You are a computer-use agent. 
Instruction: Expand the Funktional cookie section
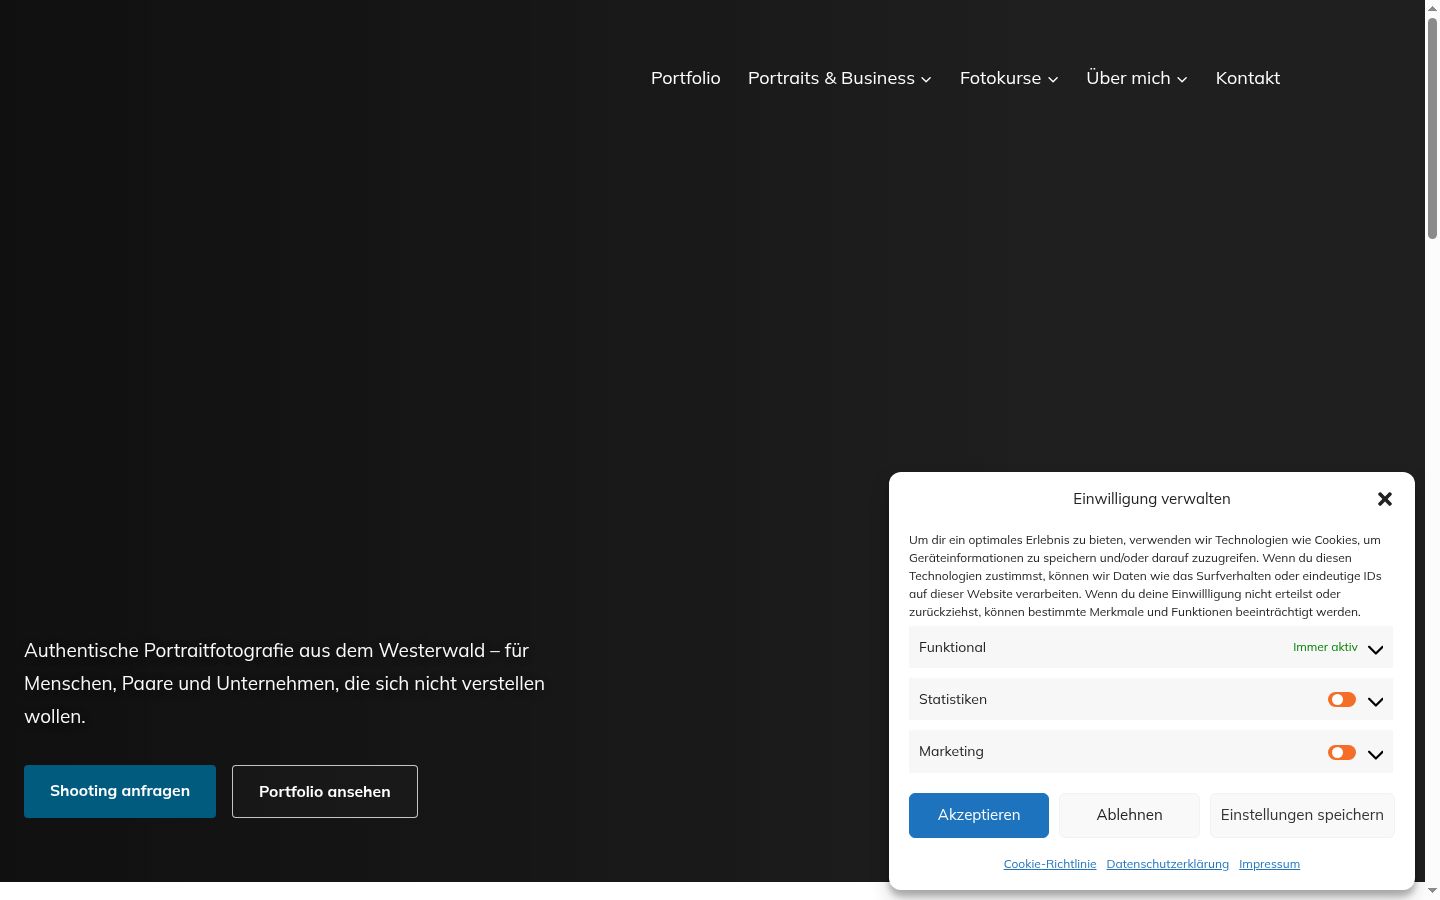(x=1376, y=649)
